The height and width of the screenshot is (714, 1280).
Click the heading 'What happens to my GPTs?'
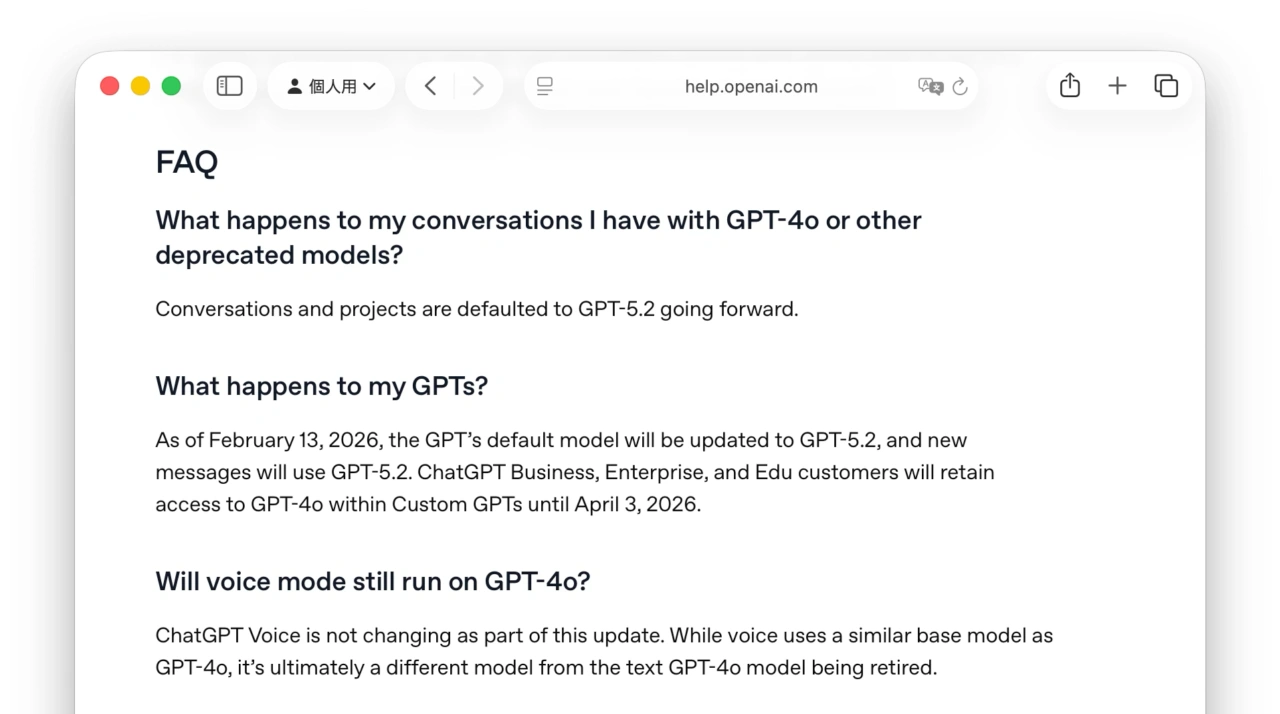click(x=321, y=386)
